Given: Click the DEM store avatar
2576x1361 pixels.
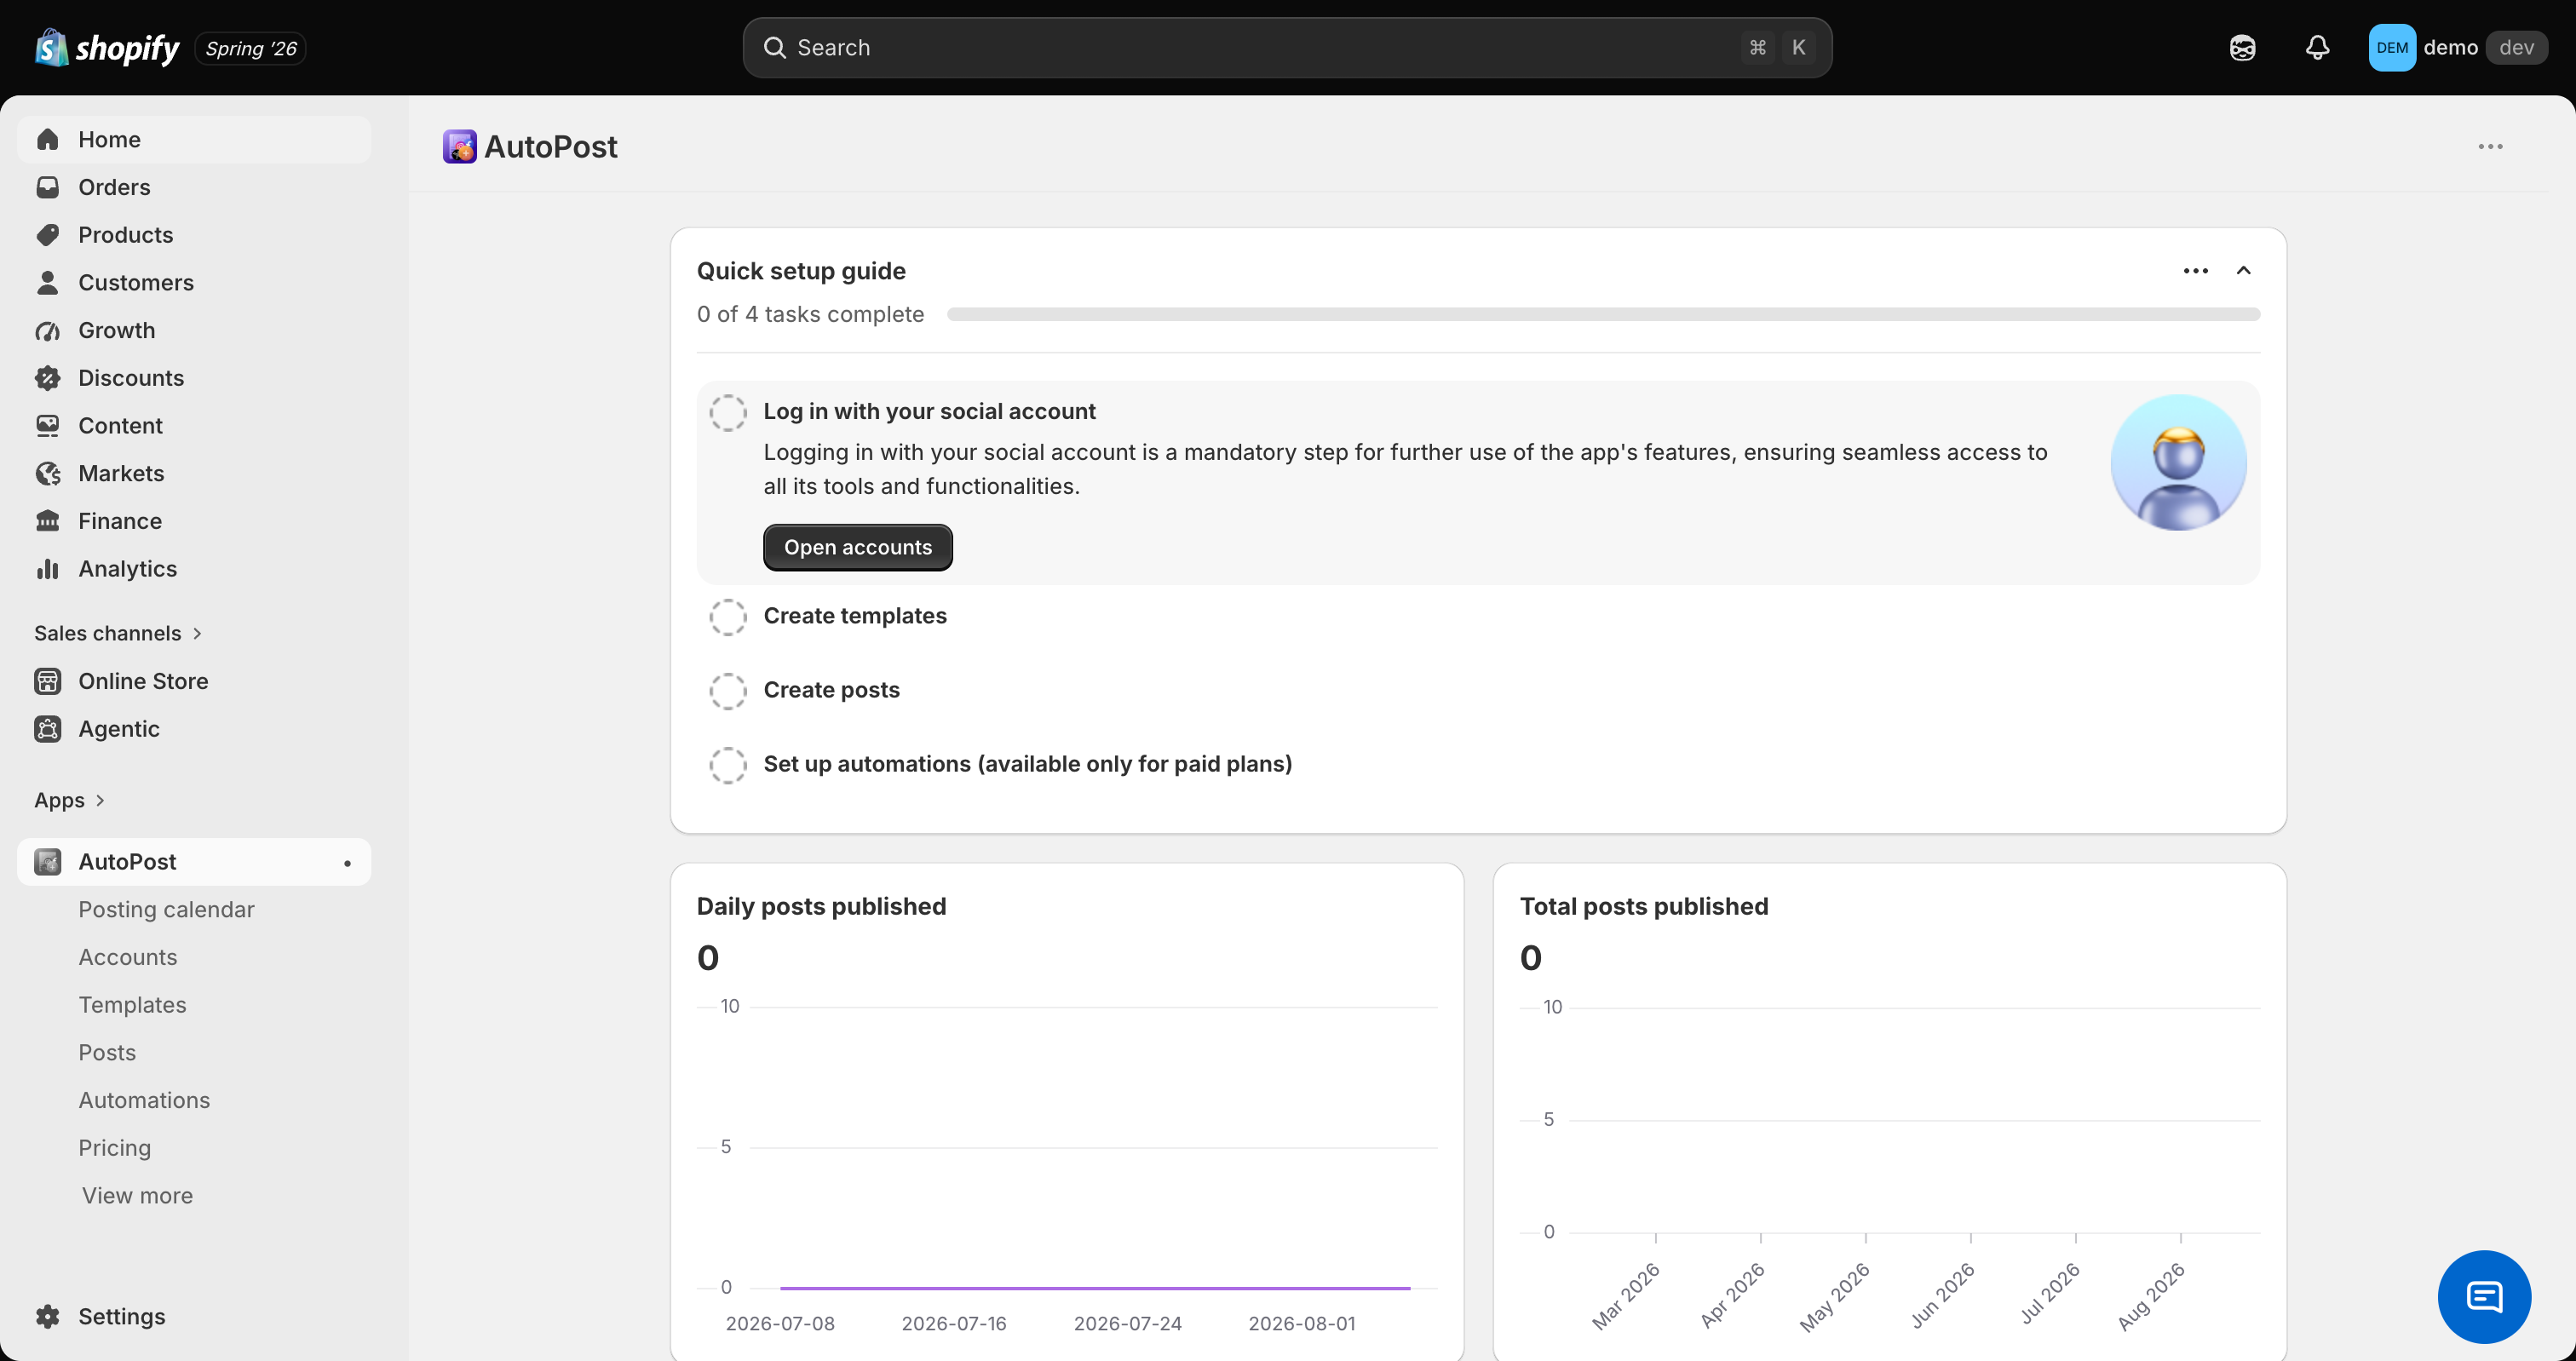Looking at the screenshot, I should (2392, 47).
